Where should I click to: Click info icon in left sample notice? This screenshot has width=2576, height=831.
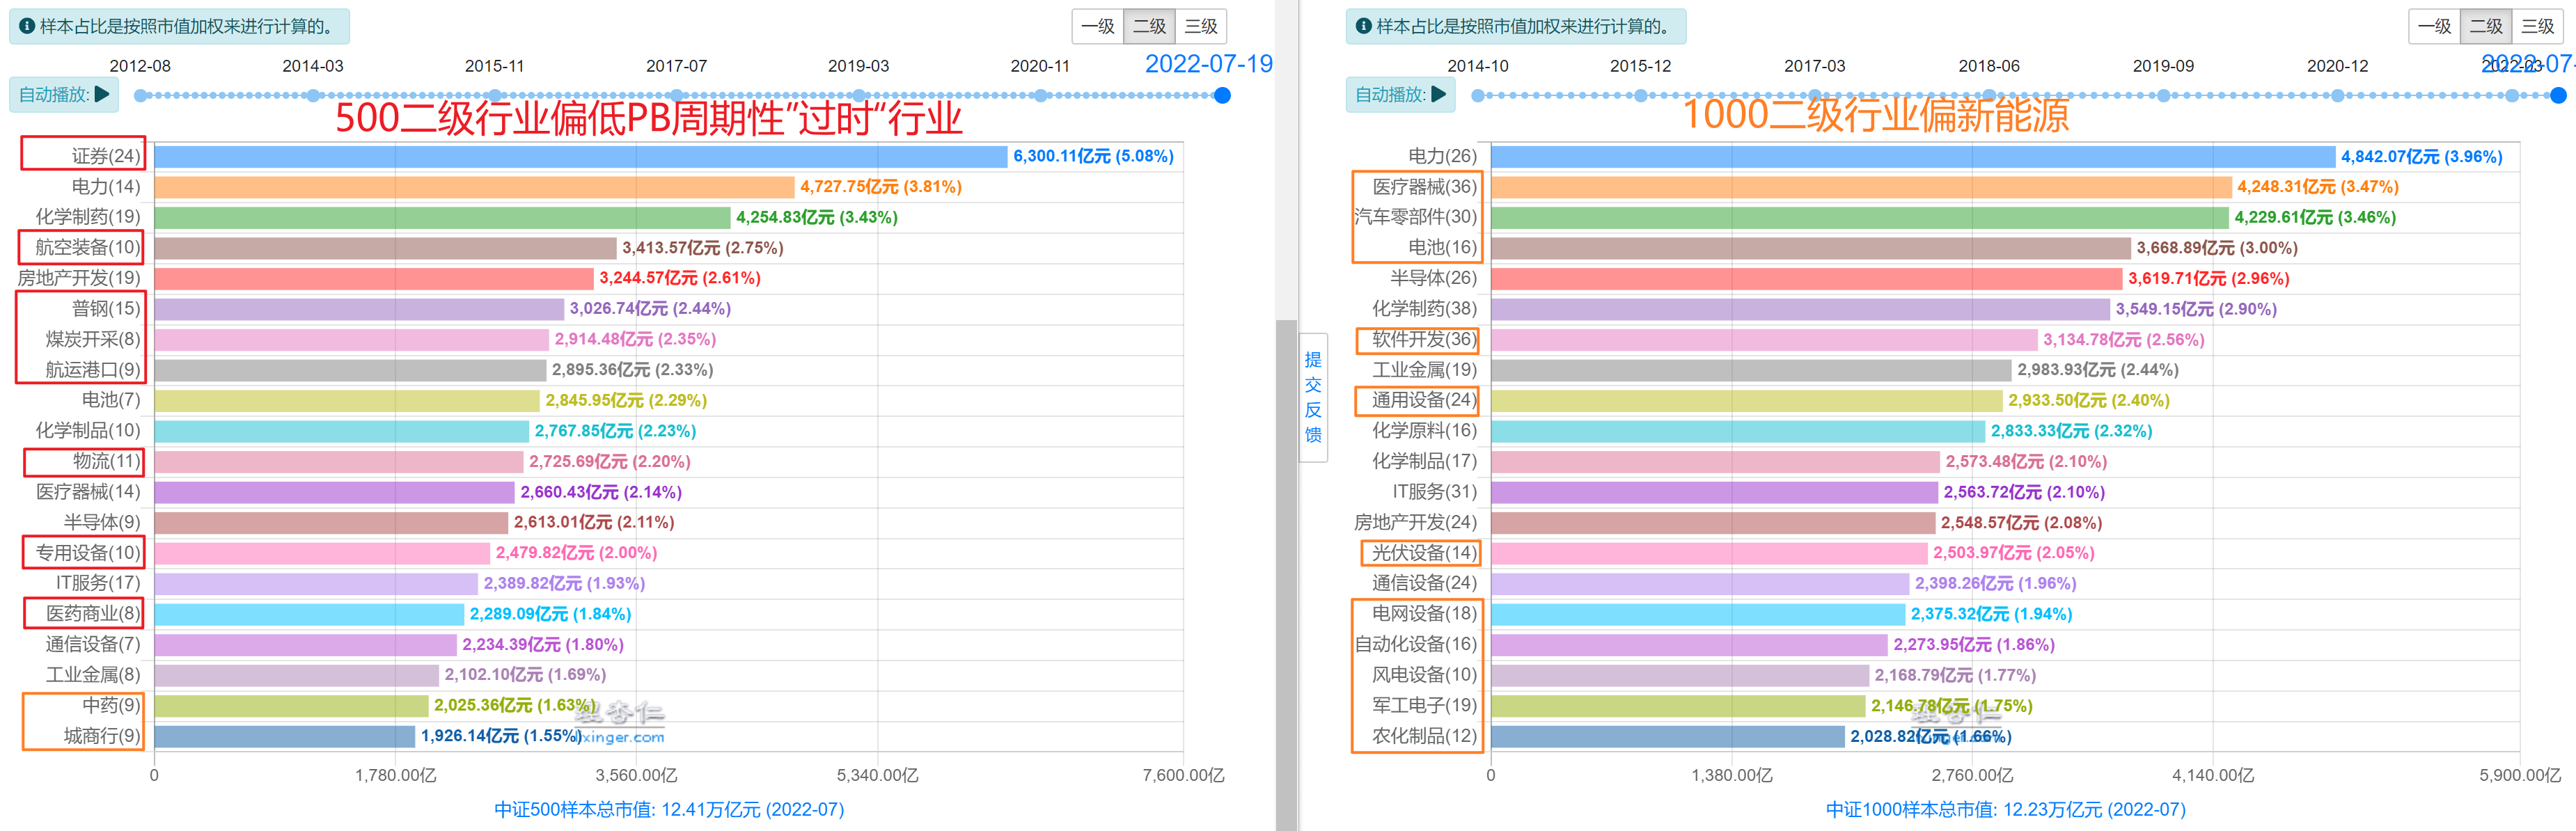click(27, 26)
